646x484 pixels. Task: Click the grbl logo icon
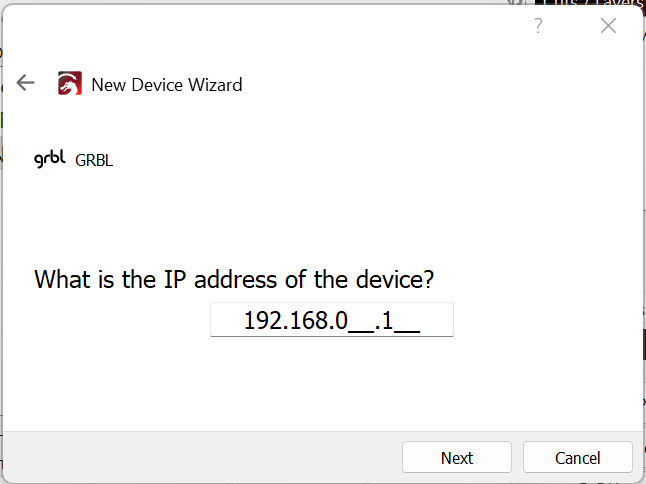coord(50,159)
